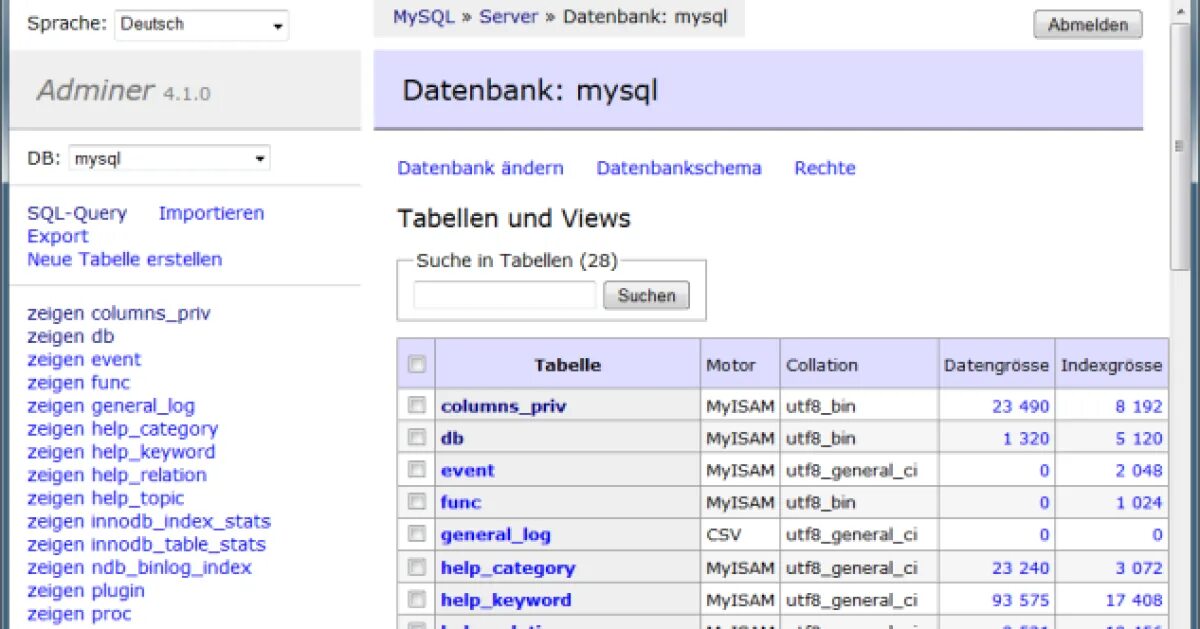1200x629 pixels.
Task: Open the columns_priv table link
Action: click(x=503, y=406)
